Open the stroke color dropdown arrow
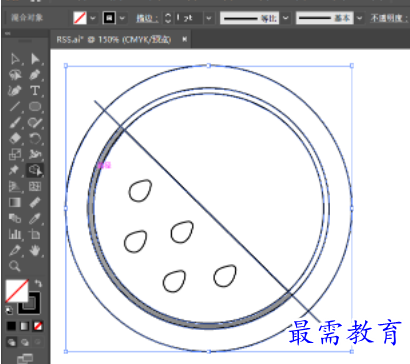The width and height of the screenshot is (410, 364). click(122, 18)
